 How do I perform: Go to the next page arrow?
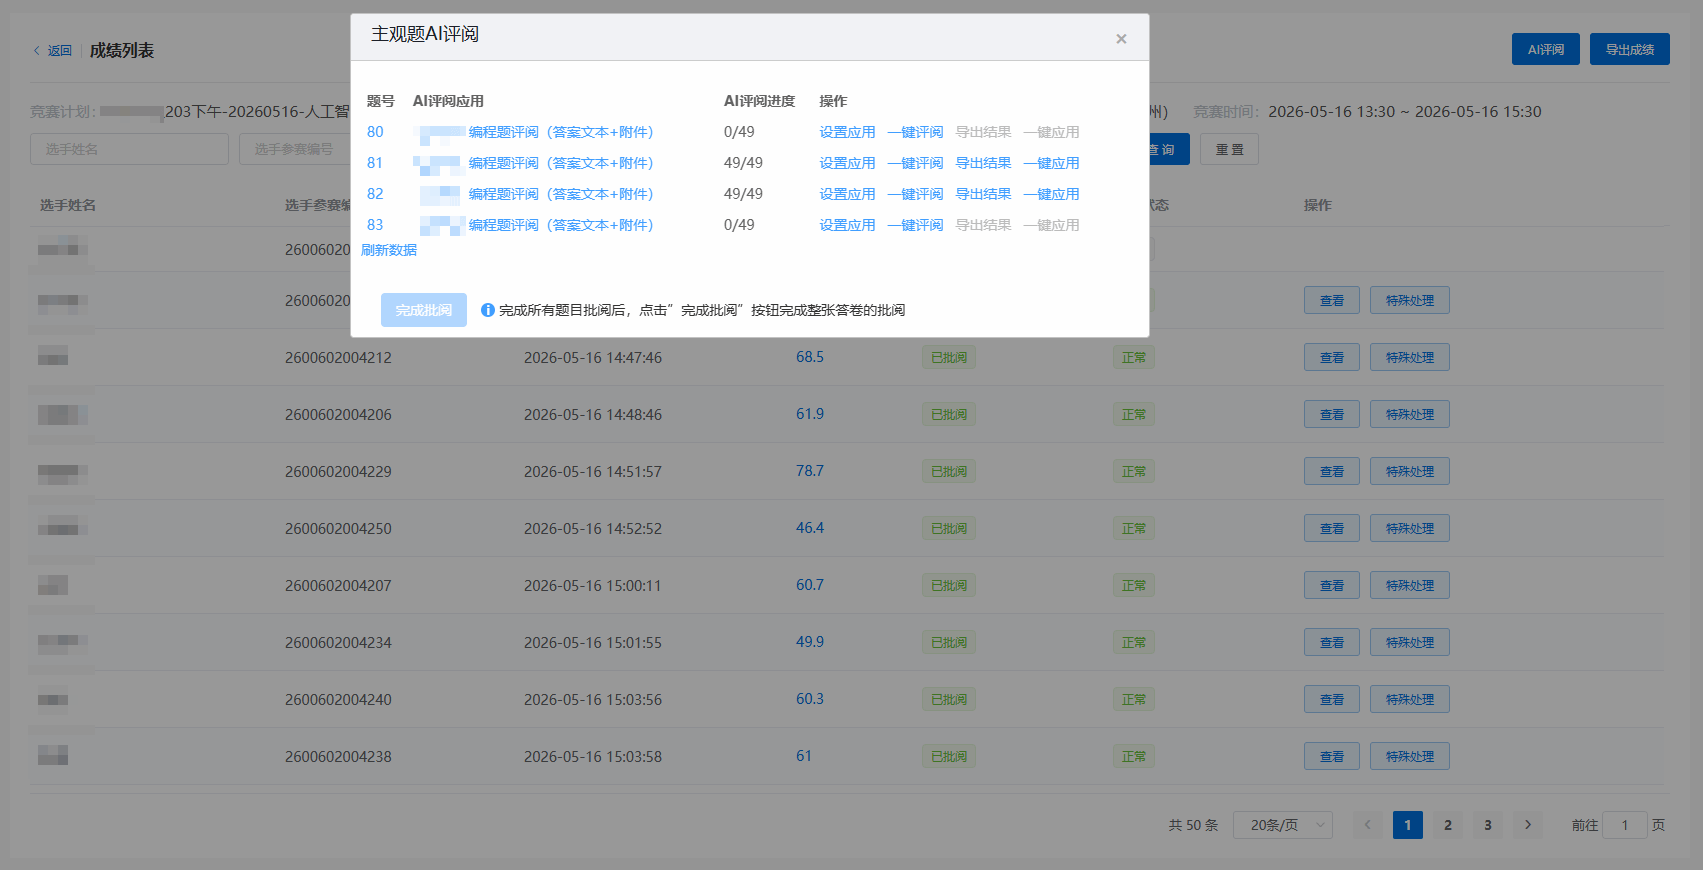(1527, 825)
